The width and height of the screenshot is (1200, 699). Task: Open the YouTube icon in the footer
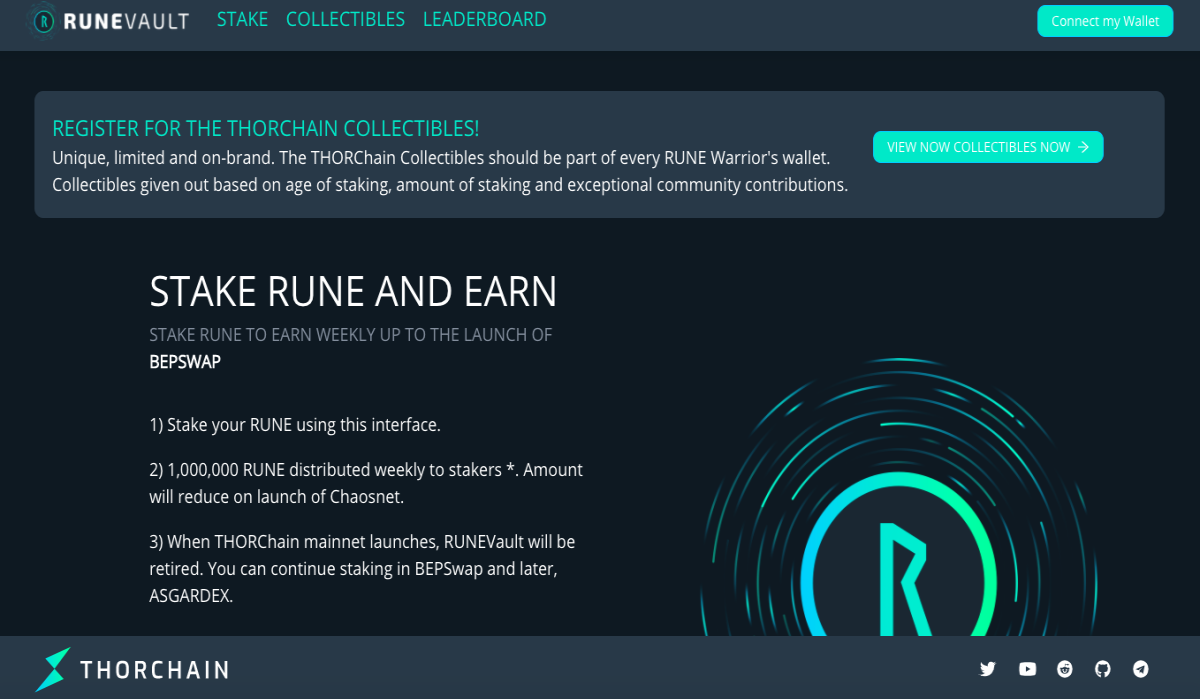point(1027,669)
